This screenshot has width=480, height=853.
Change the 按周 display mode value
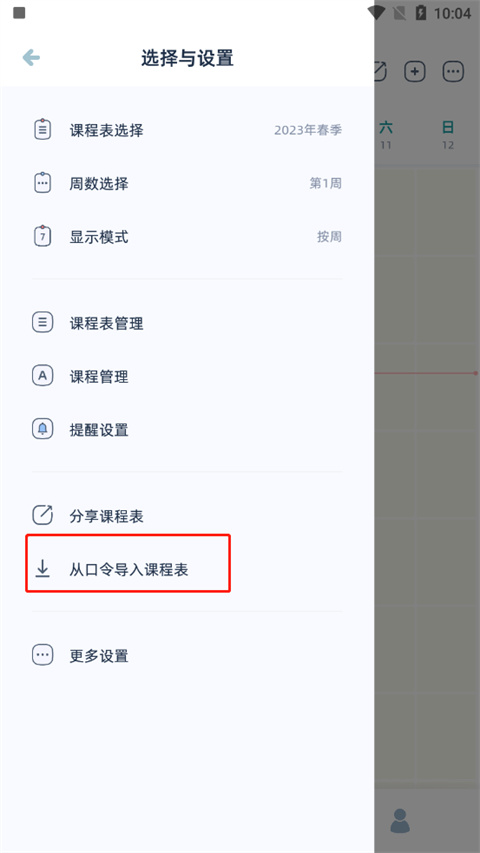pos(329,237)
